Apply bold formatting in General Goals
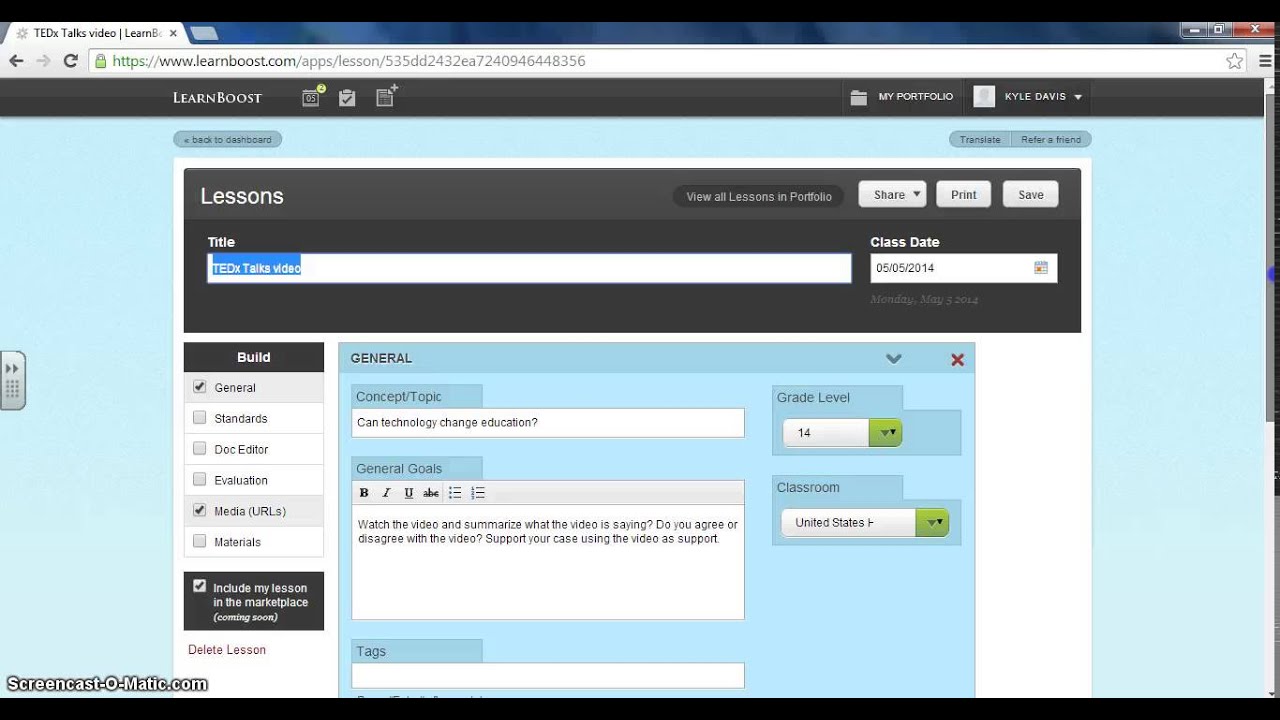 click(364, 493)
